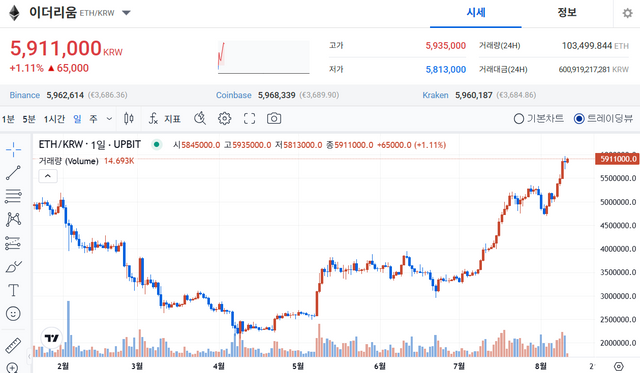Open the horizontal lines drawing tool
Screen dimensions: 640x373
point(13,196)
